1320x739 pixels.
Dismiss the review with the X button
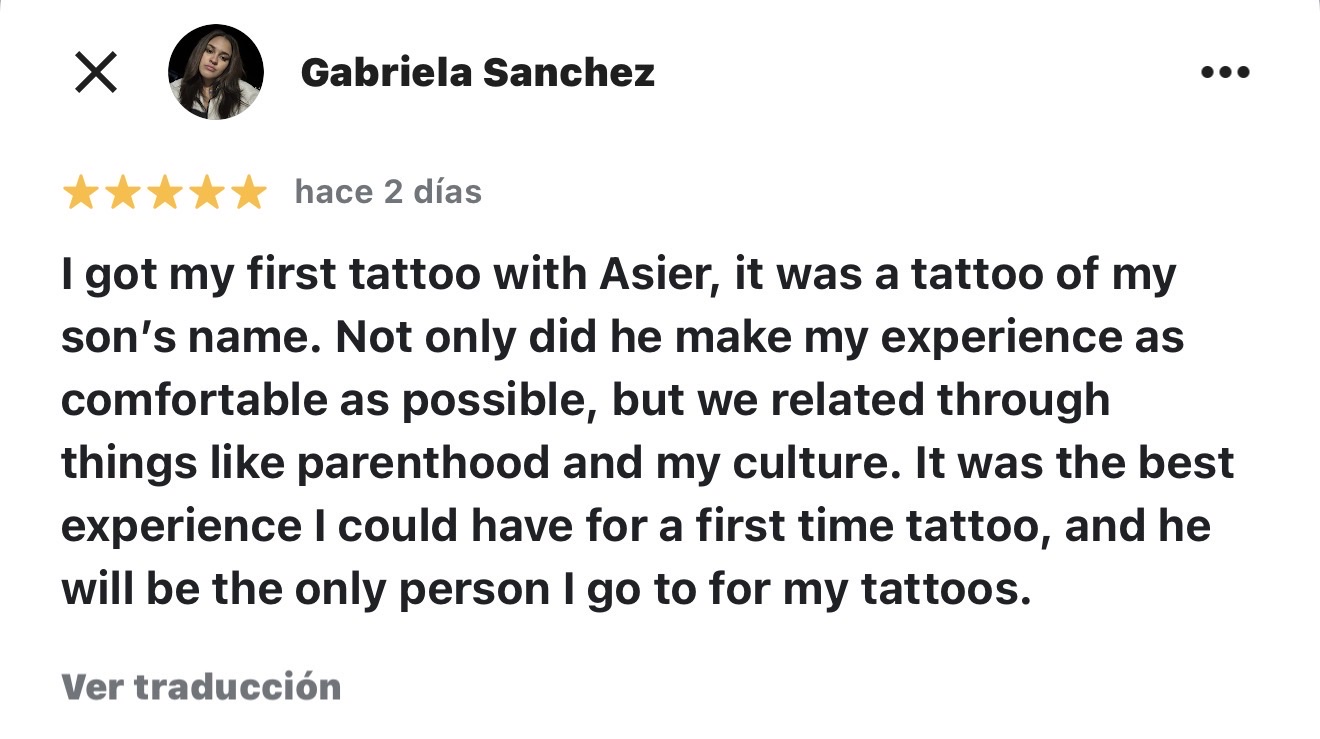pos(95,71)
